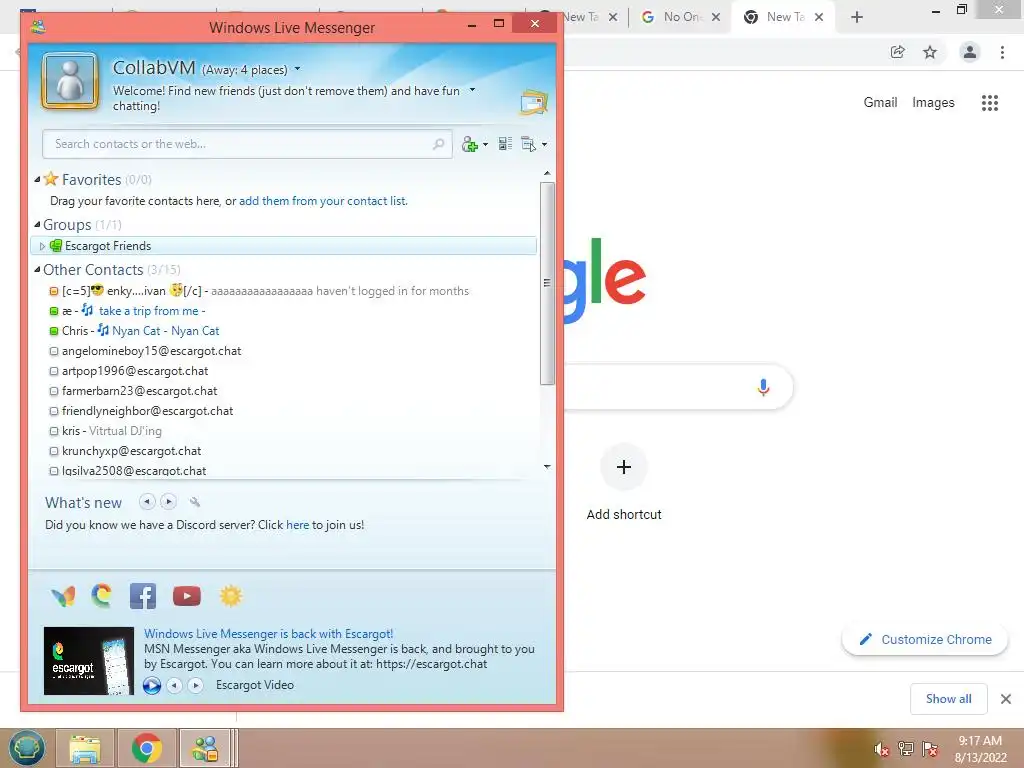Click the contact list scroll down arrow
This screenshot has width=1024, height=768.
(x=547, y=466)
